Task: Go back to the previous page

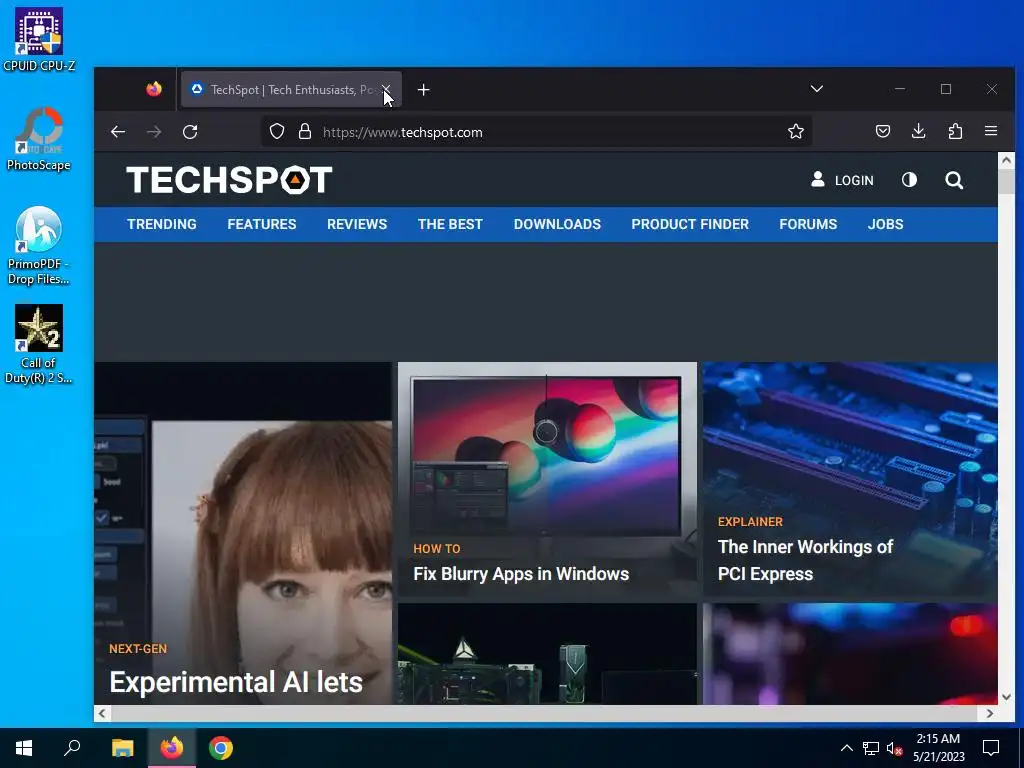Action: [x=118, y=132]
